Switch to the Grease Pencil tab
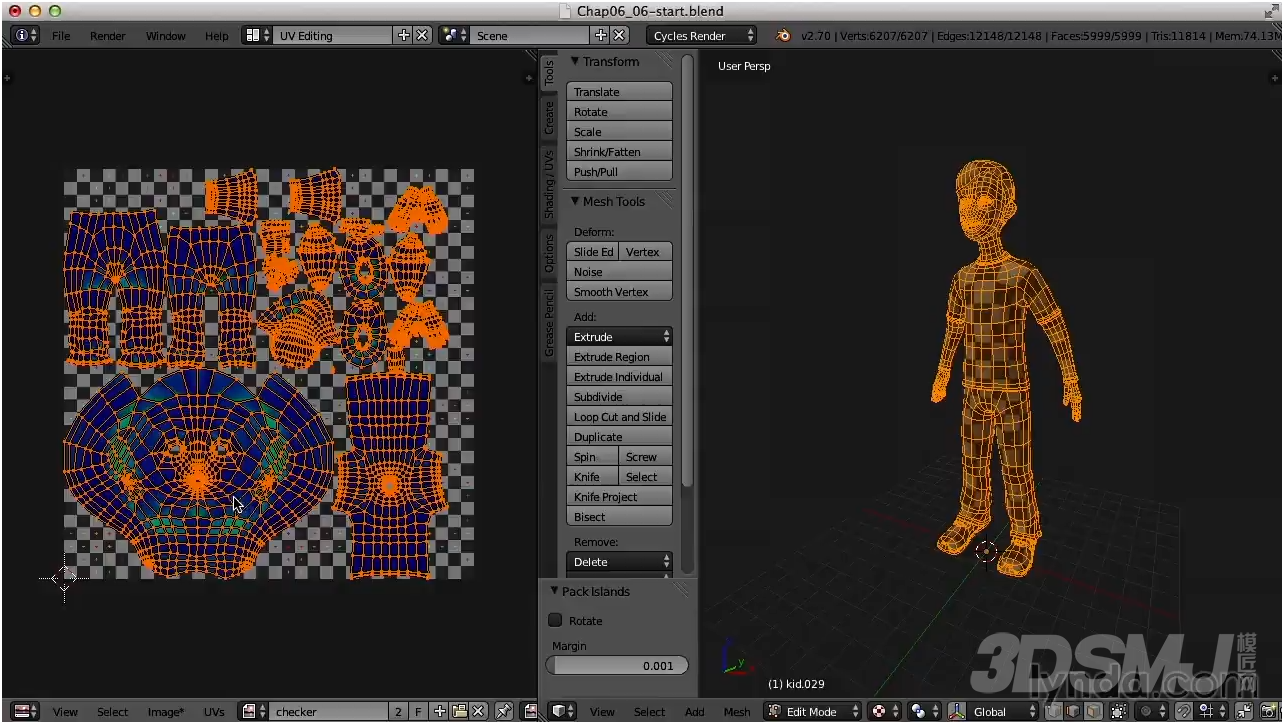Viewport: 1284px width, 724px height. [549, 322]
